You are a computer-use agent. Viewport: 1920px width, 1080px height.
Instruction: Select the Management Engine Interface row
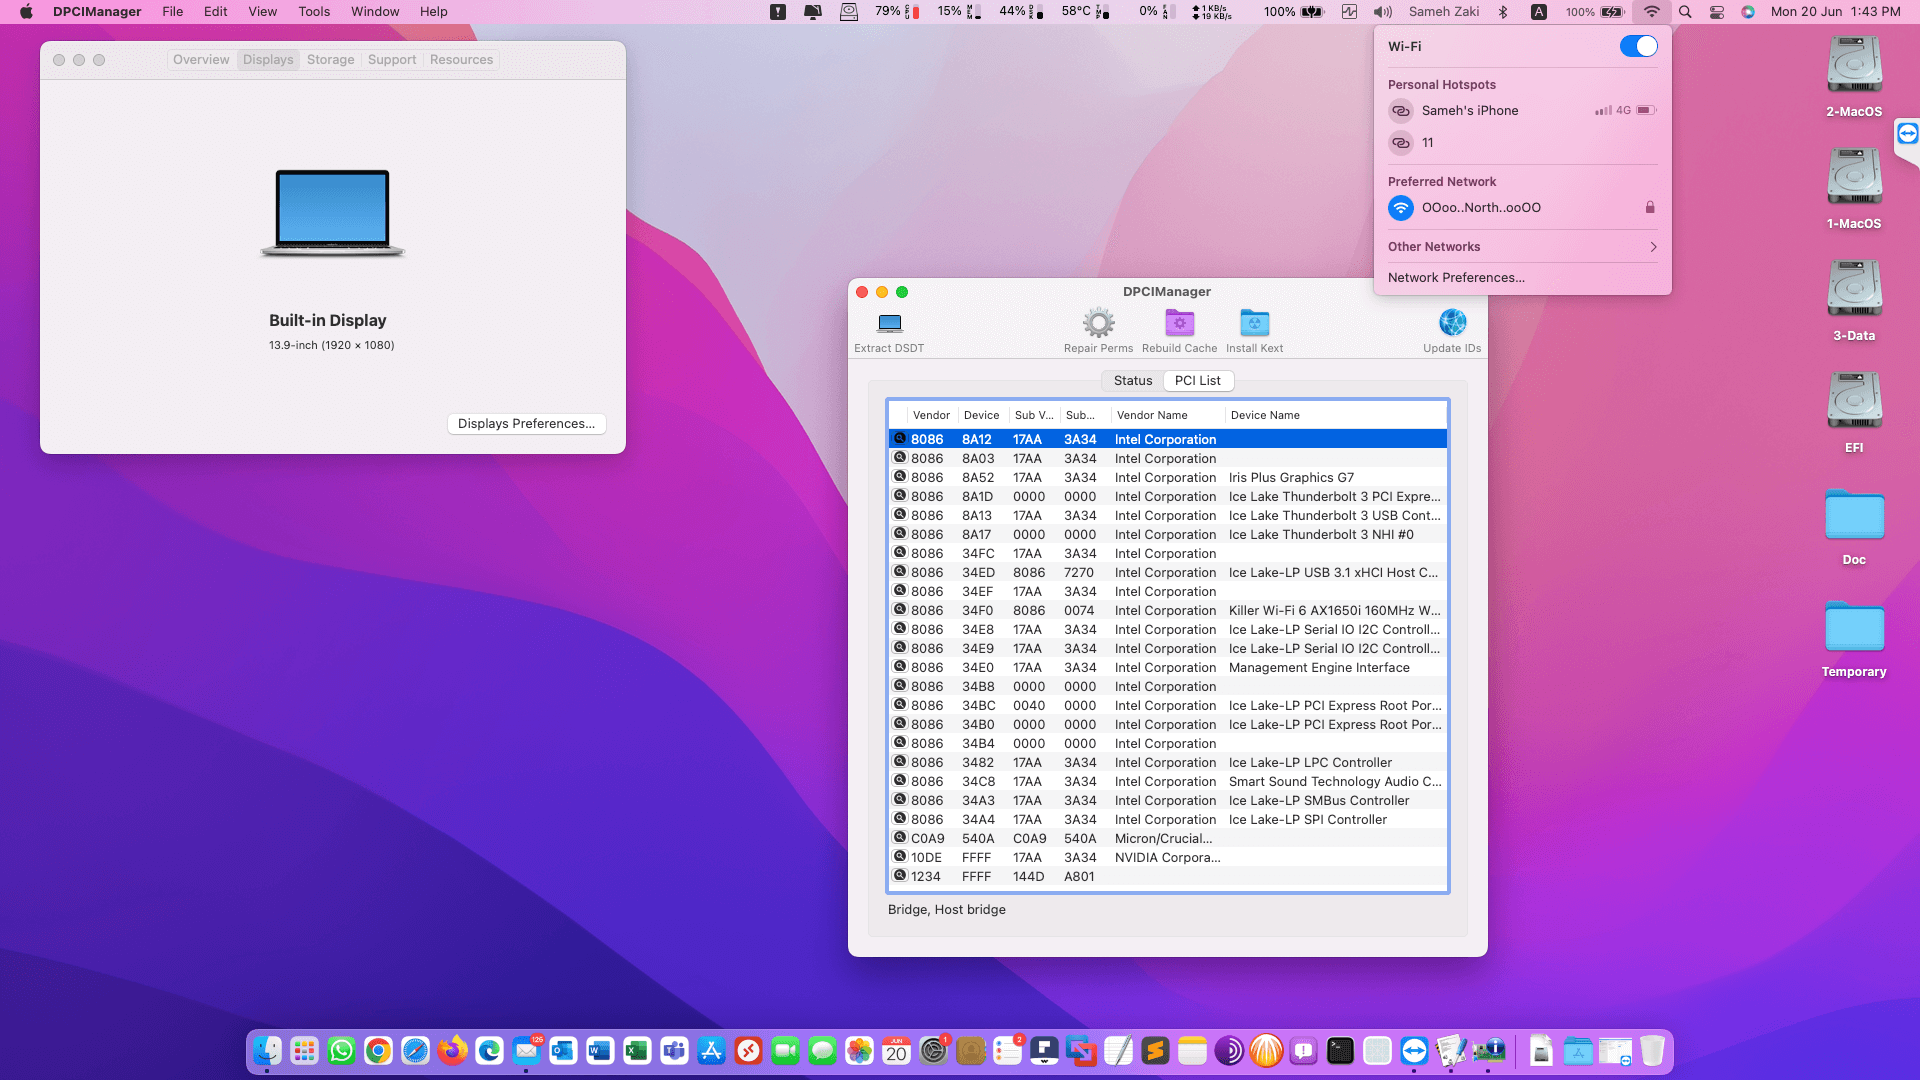coord(1168,667)
